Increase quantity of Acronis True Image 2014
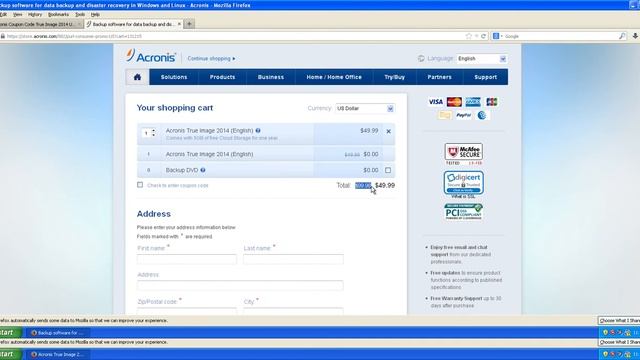 pos(154,131)
